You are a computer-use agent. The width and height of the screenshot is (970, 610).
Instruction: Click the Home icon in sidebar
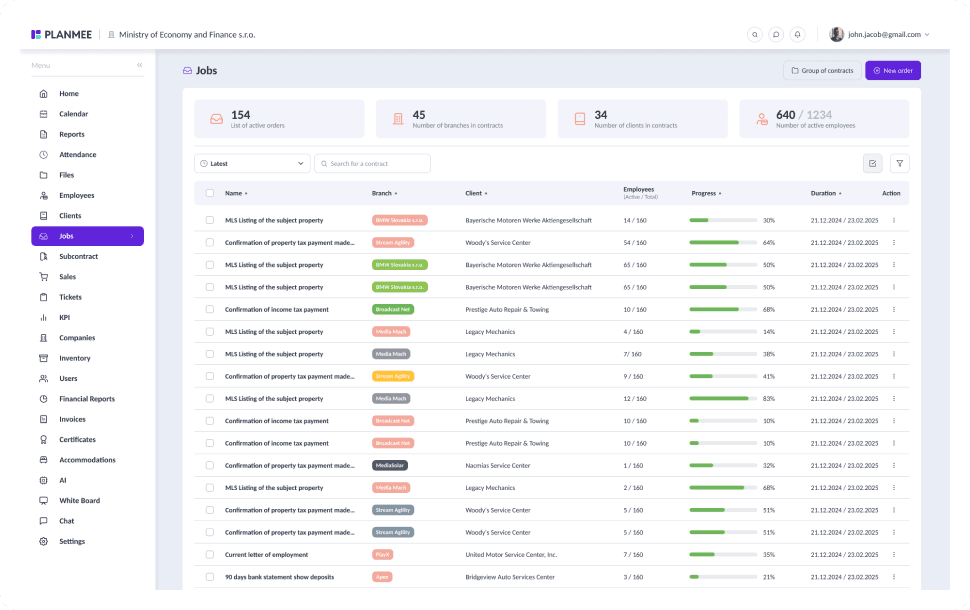coord(43,93)
